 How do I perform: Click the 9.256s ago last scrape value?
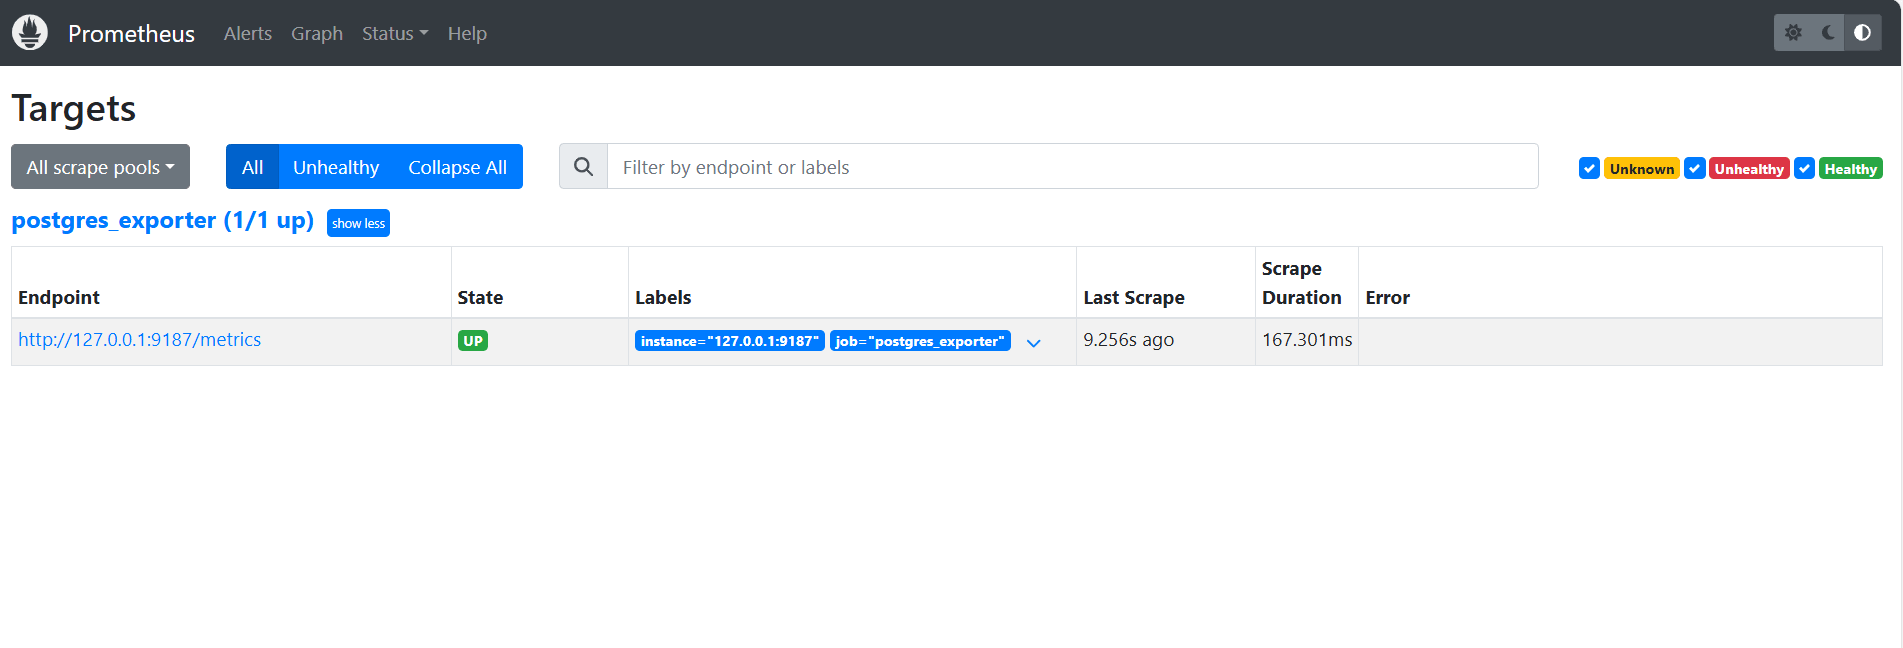pos(1129,340)
